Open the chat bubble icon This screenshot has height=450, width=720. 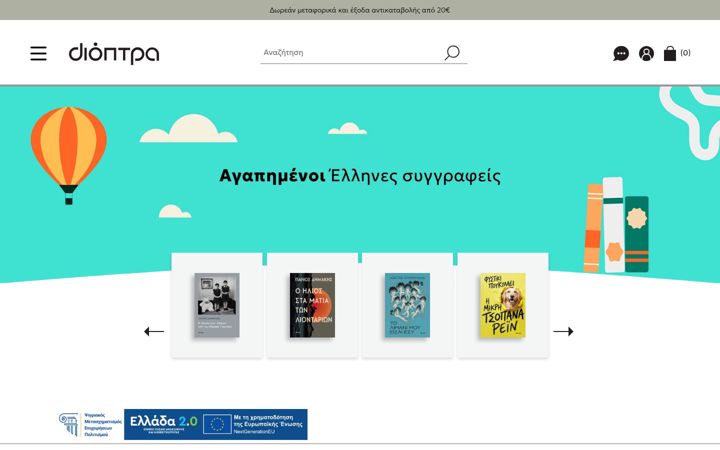[621, 54]
